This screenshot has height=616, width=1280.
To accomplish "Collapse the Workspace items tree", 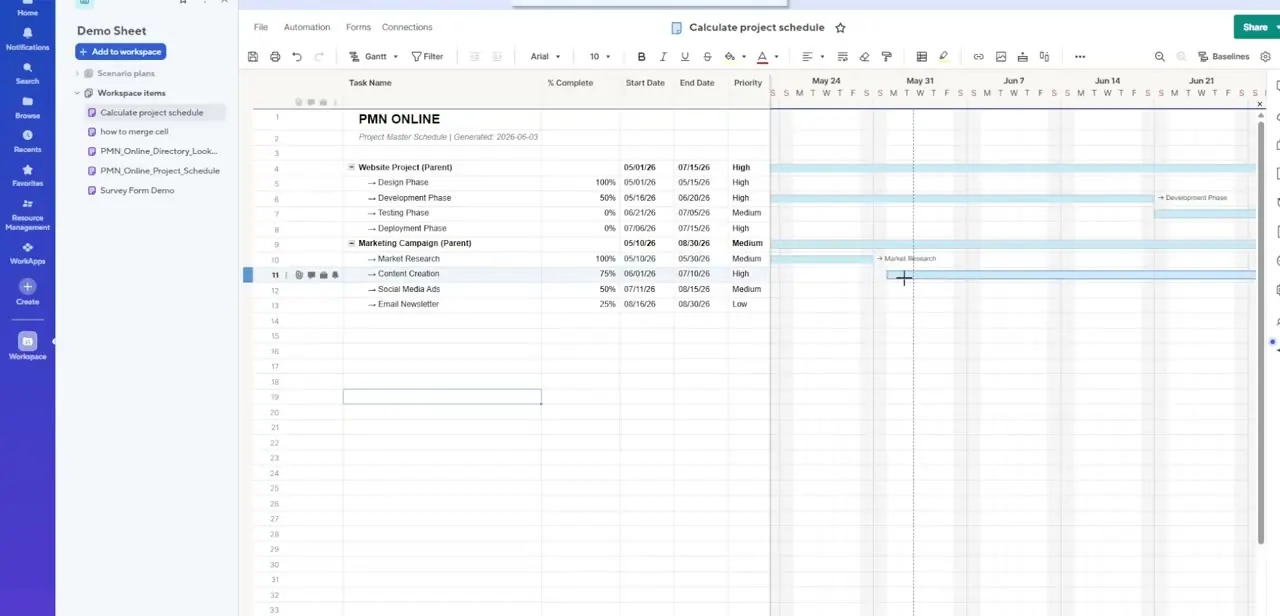I will click(x=77, y=93).
